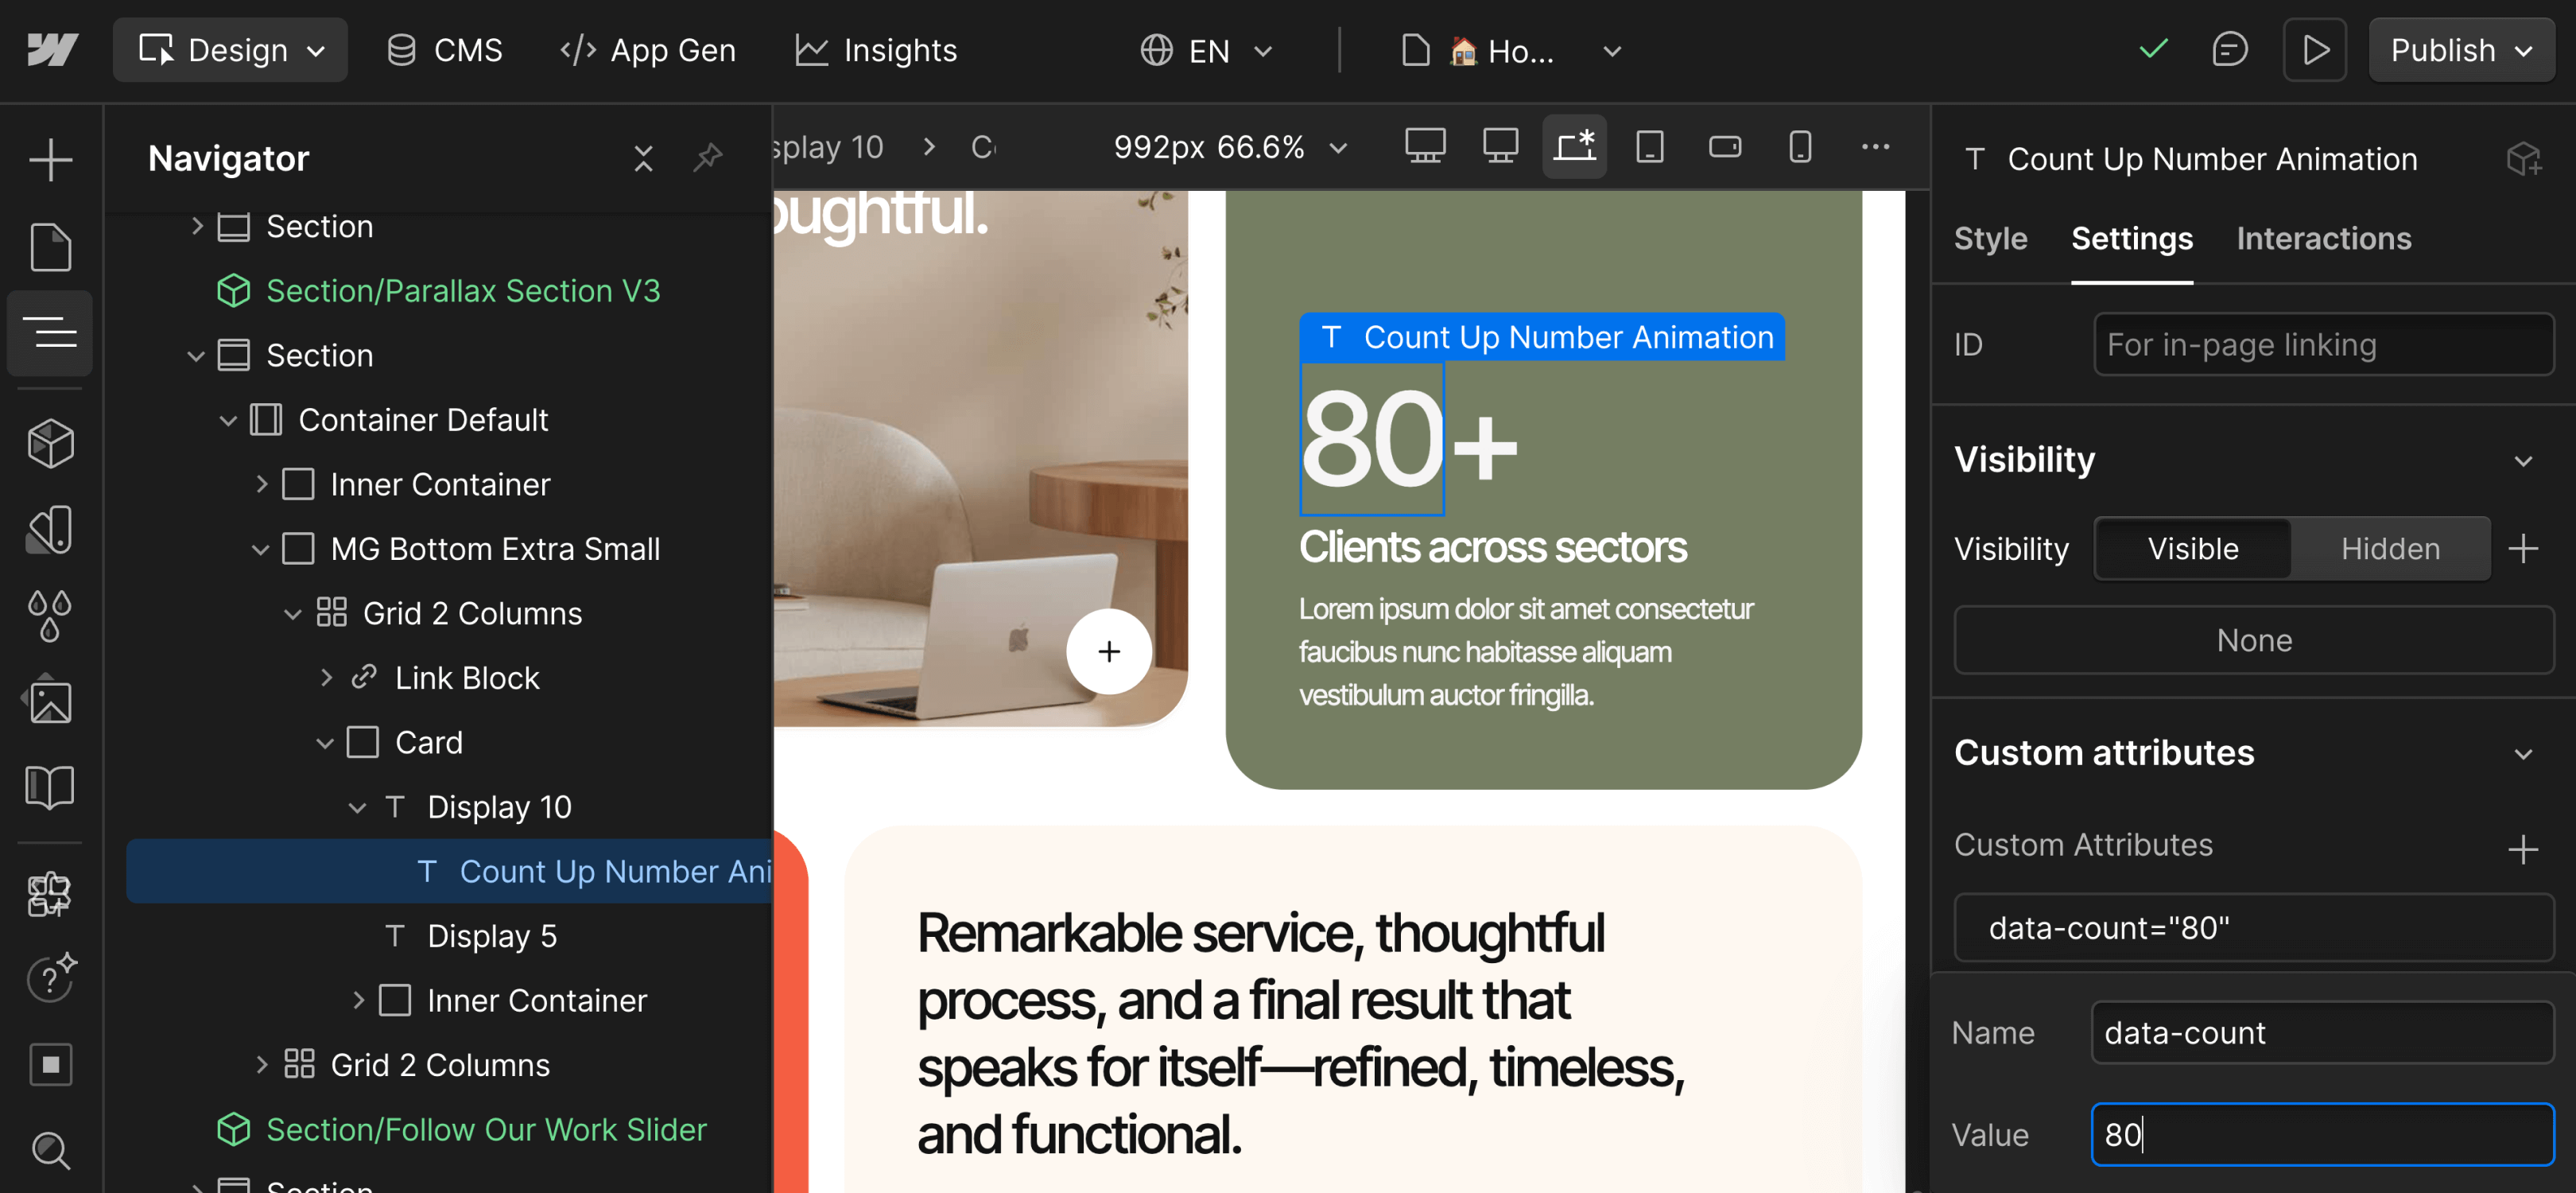Click the None visibility condition button
The image size is (2576, 1193).
pyautogui.click(x=2253, y=640)
